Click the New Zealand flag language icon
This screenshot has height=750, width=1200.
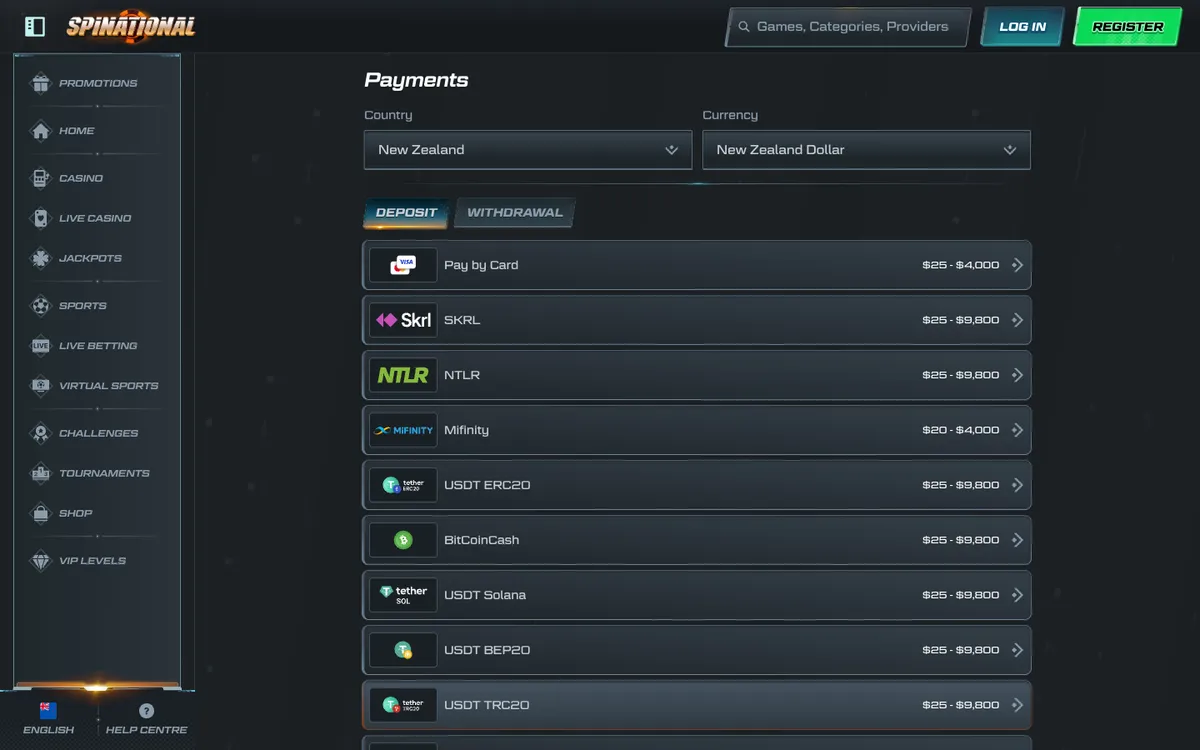coord(48,710)
